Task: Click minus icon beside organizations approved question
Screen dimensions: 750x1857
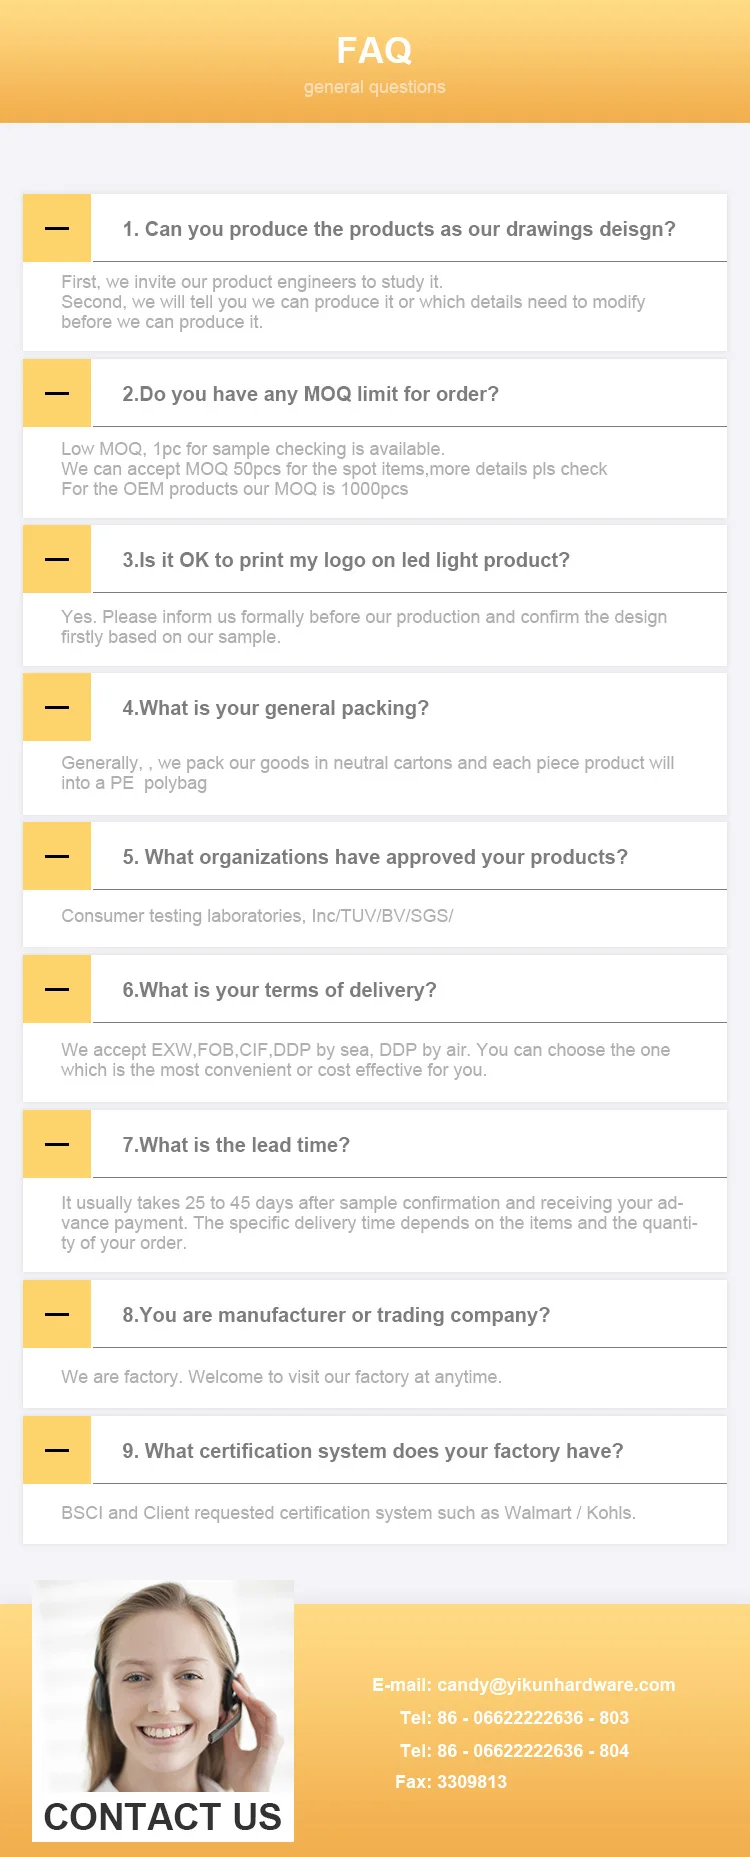Action: pos(57,856)
